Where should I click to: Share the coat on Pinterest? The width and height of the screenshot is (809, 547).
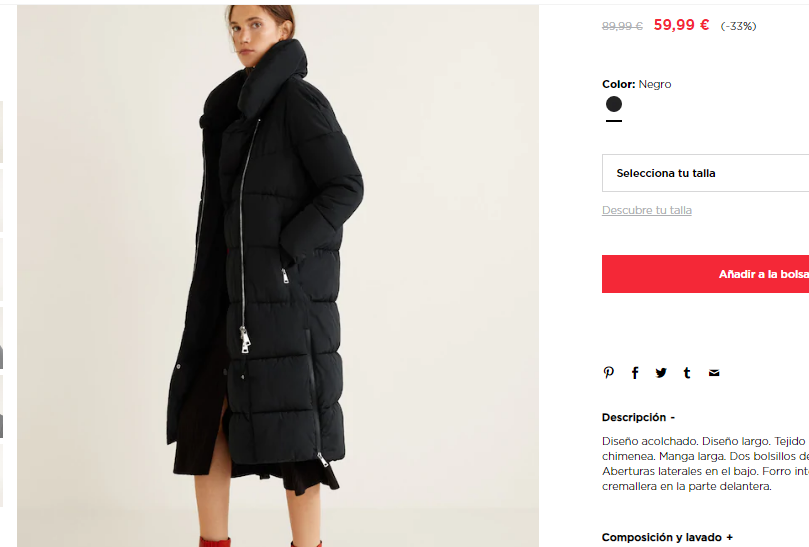[609, 373]
